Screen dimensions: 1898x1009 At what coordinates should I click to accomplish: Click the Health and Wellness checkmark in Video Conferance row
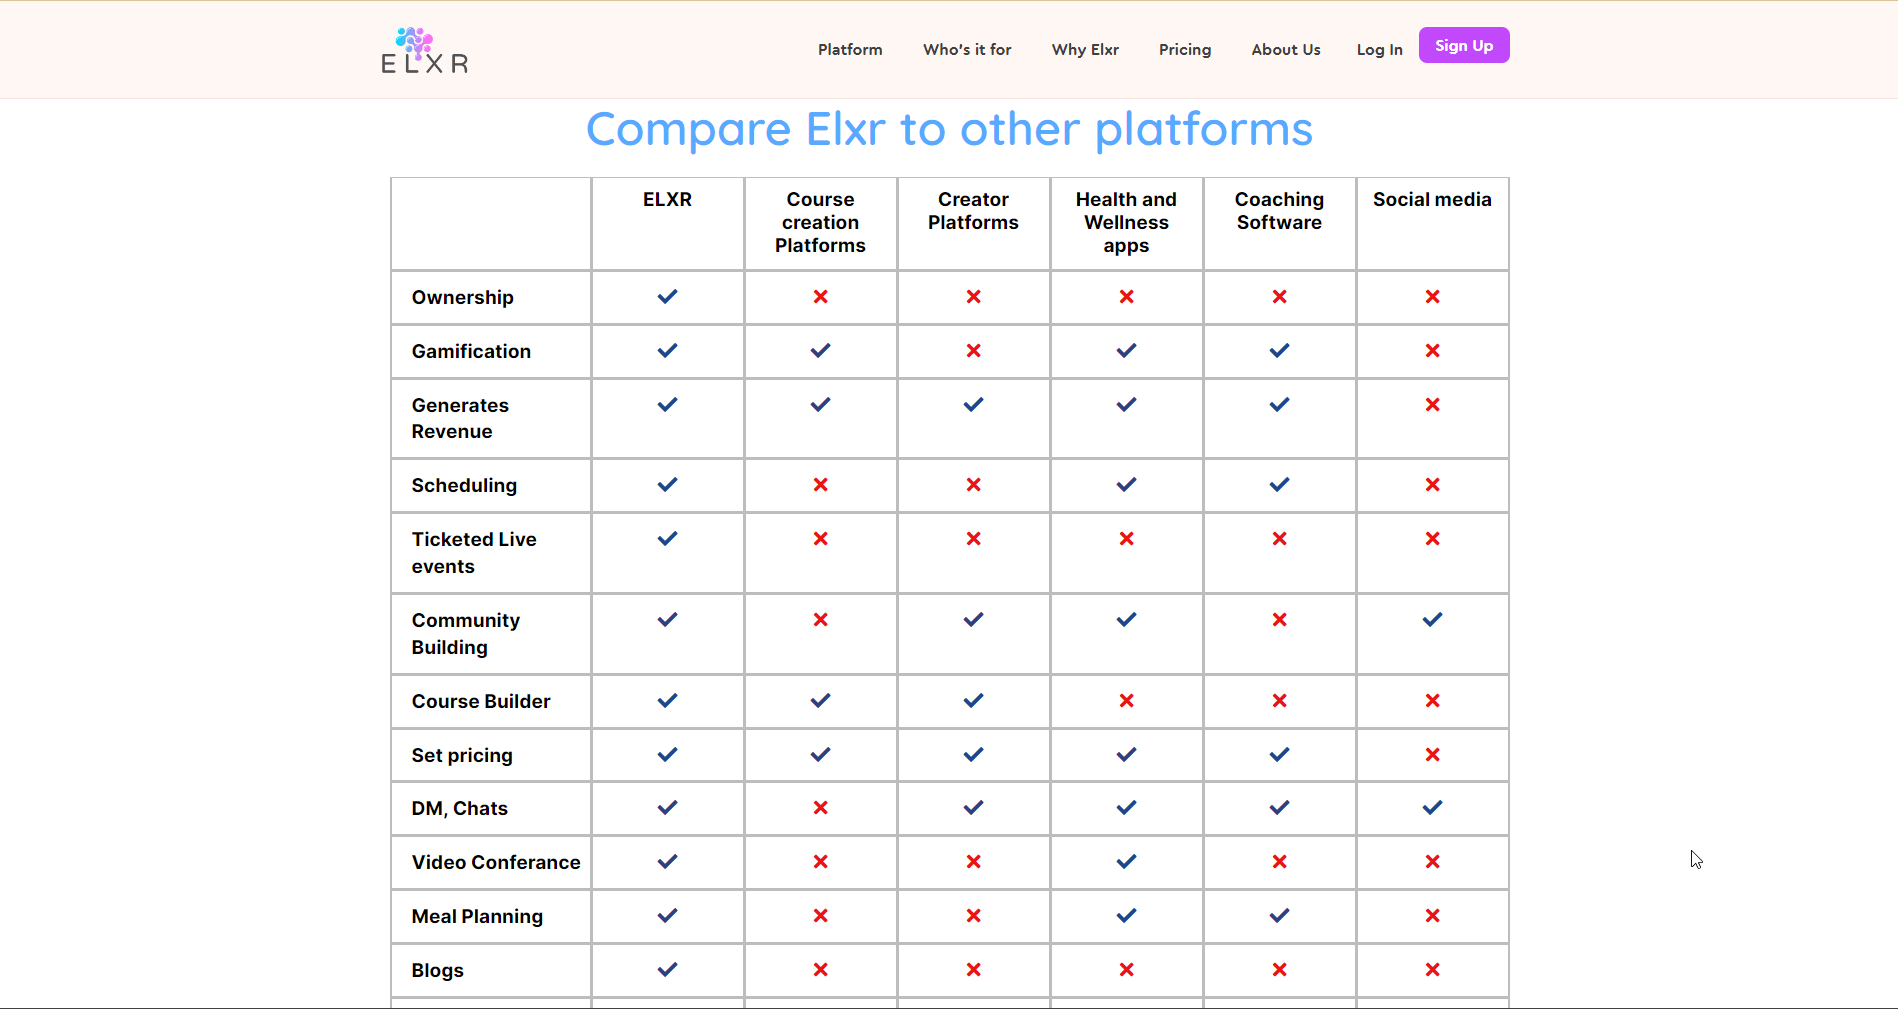coord(1126,861)
